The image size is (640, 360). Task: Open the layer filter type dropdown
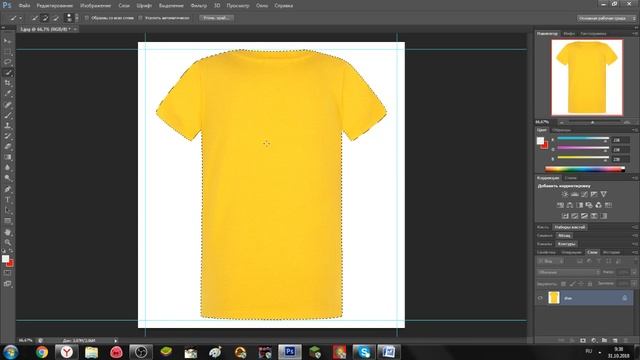click(551, 261)
